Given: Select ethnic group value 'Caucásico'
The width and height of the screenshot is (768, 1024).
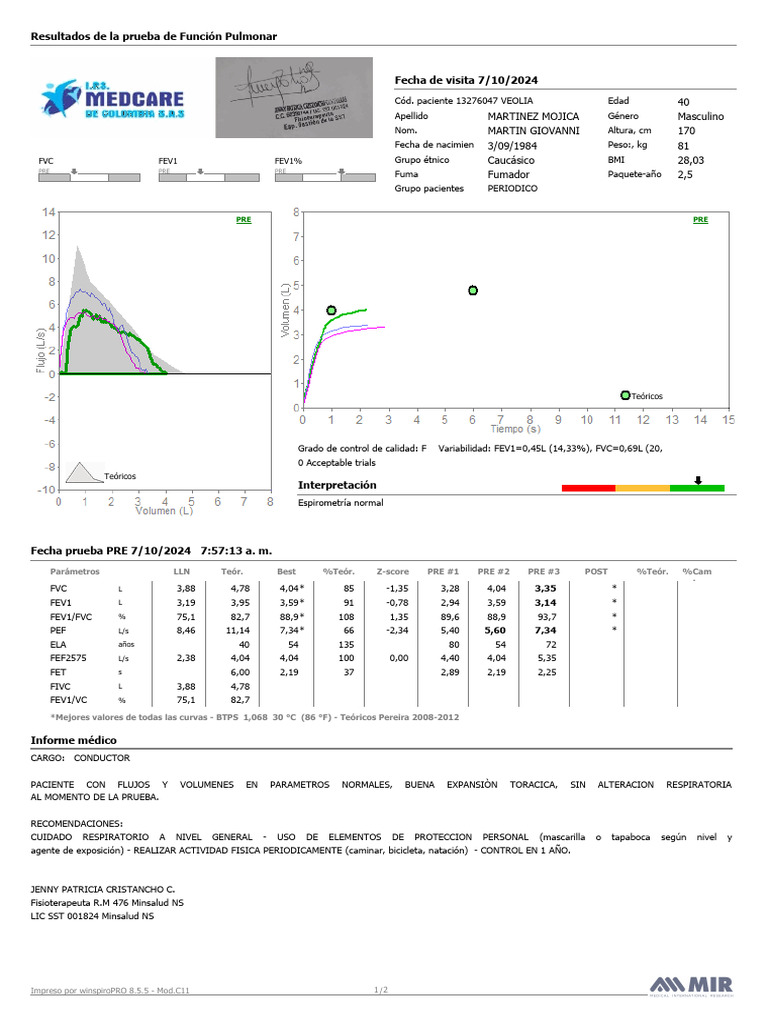Looking at the screenshot, I should [511, 160].
